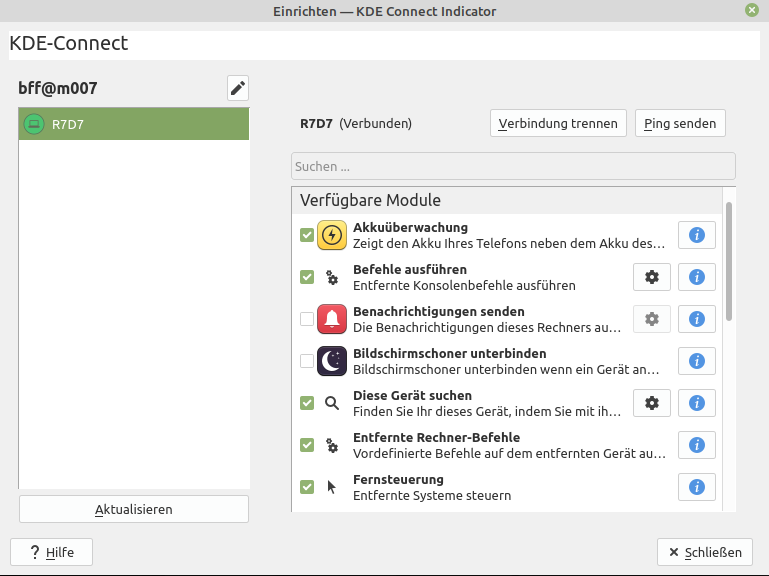This screenshot has width=769, height=576.
Task: Click the red bell Benachrichtigungen icon
Action: (332, 319)
